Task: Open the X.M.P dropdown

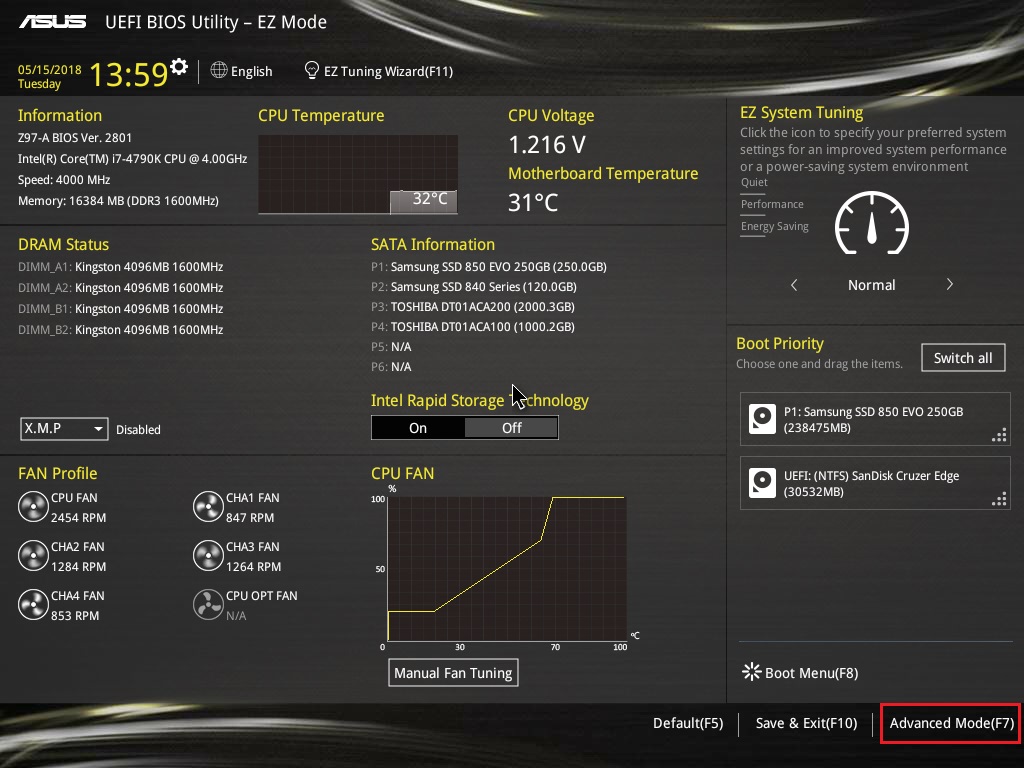Action: (x=64, y=428)
